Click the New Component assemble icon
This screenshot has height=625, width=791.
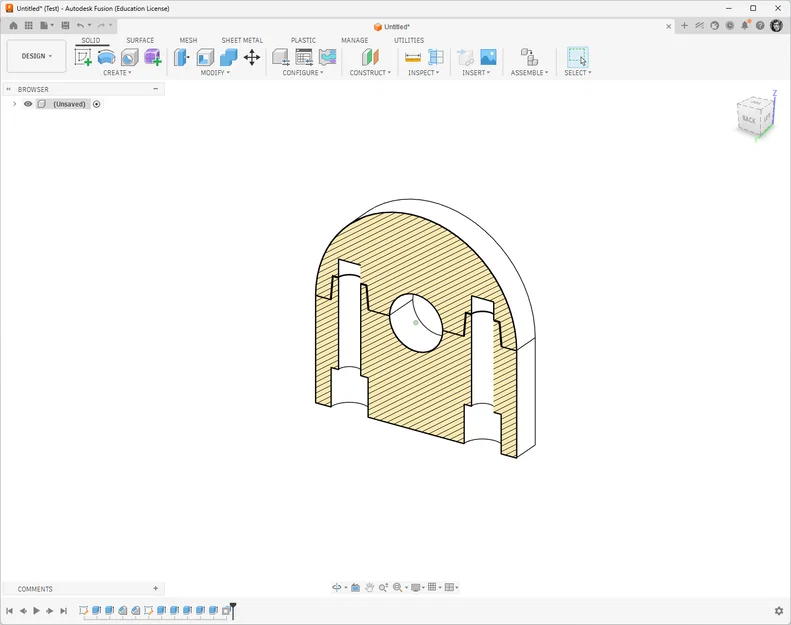tap(529, 57)
